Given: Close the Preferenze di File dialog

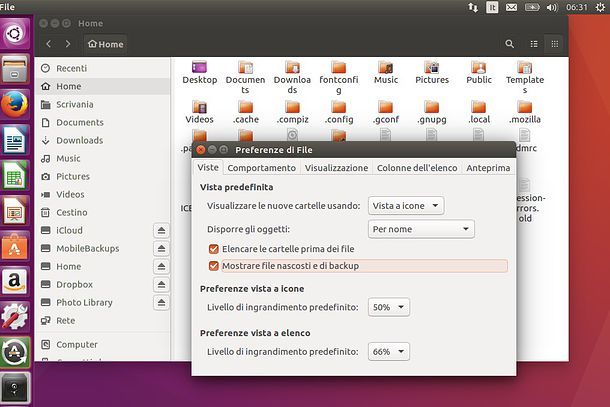Looking at the screenshot, I should click(201, 150).
